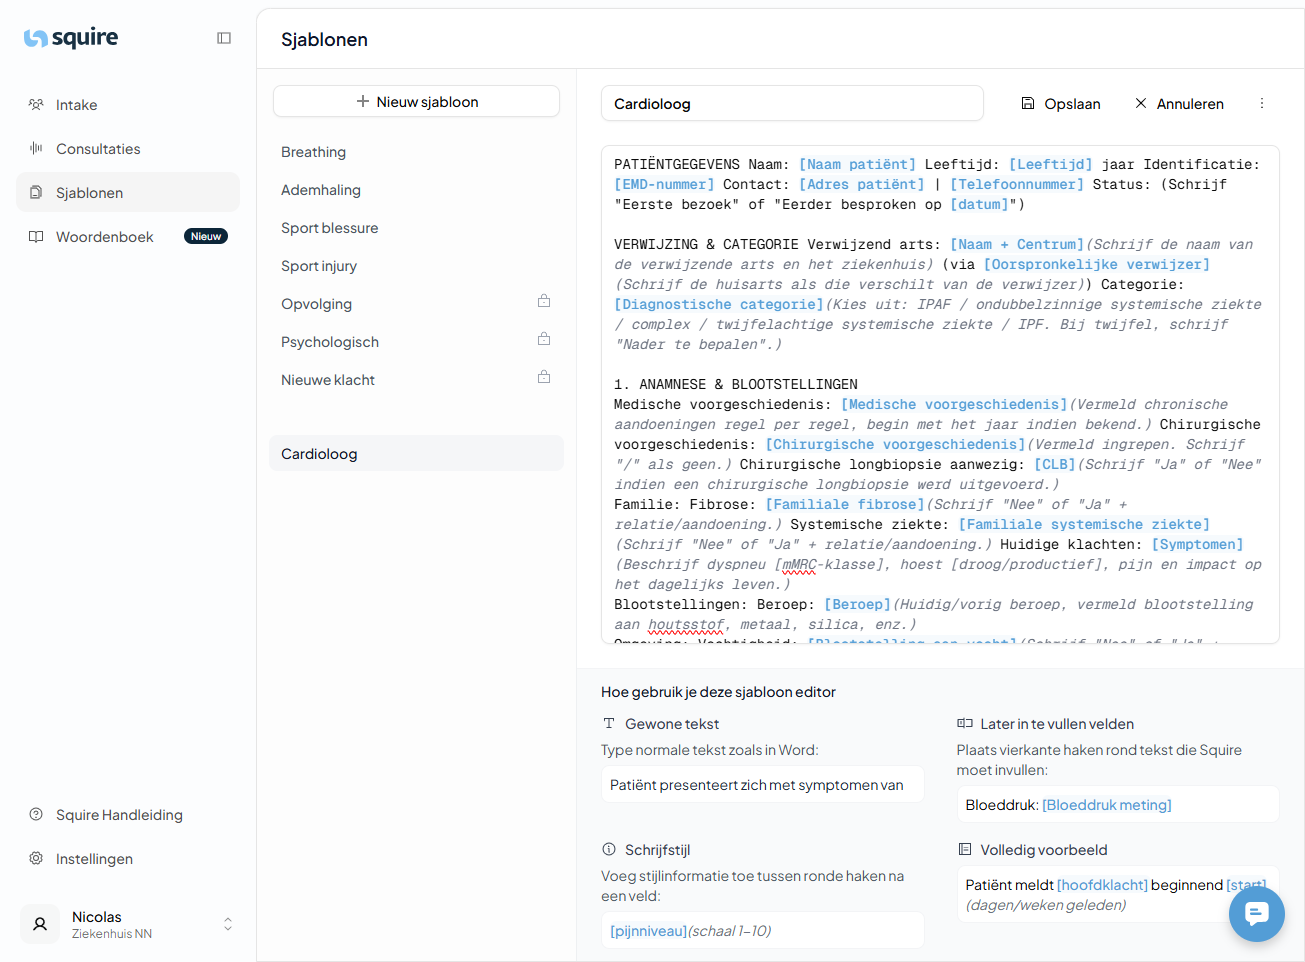Image resolution: width=1305 pixels, height=962 pixels.
Task: Collapse the sidebar panel icon
Action: click(224, 38)
